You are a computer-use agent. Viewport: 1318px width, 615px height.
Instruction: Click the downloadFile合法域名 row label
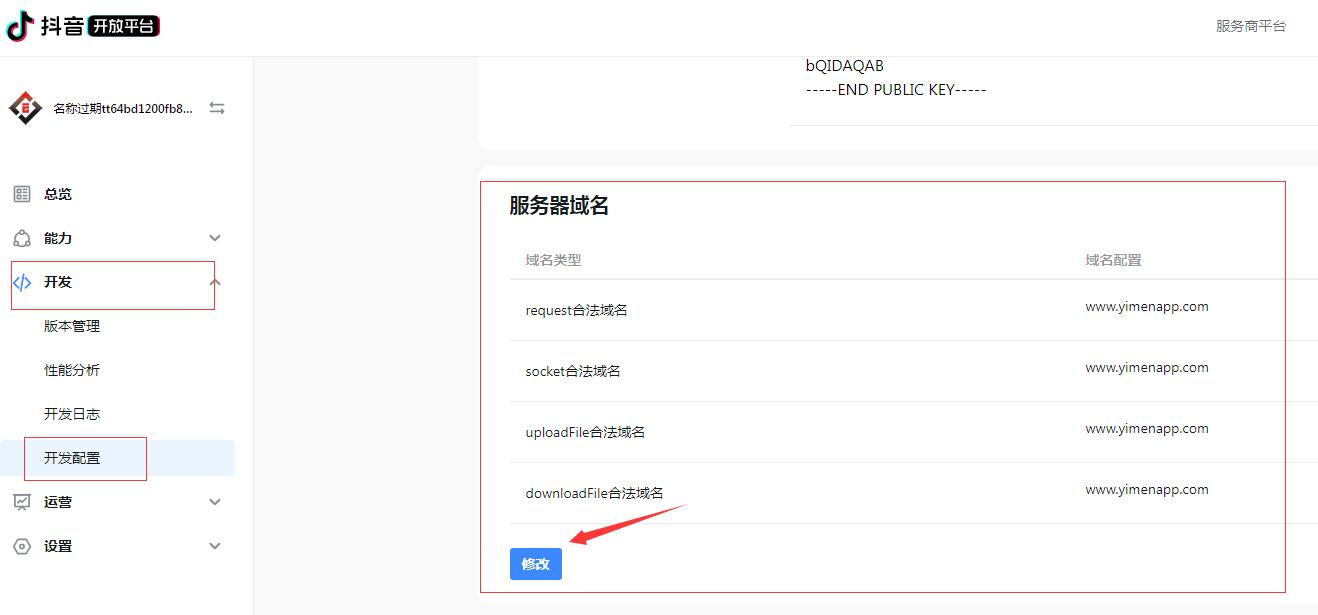click(x=594, y=493)
